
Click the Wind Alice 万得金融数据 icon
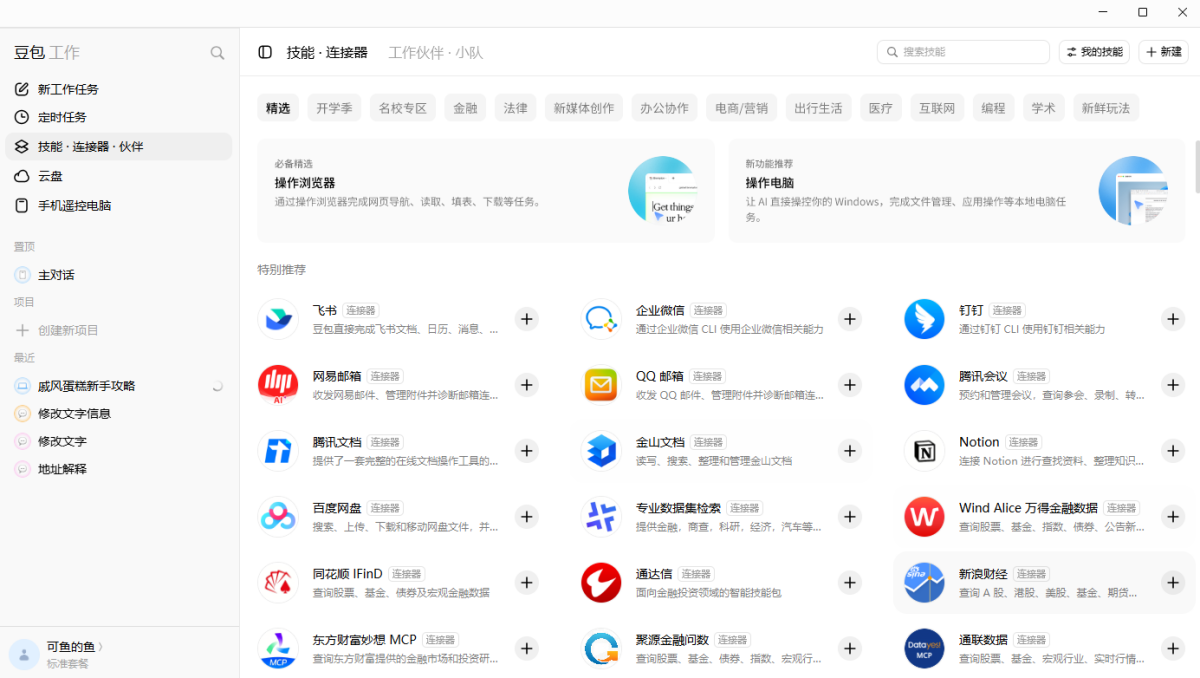coord(924,517)
